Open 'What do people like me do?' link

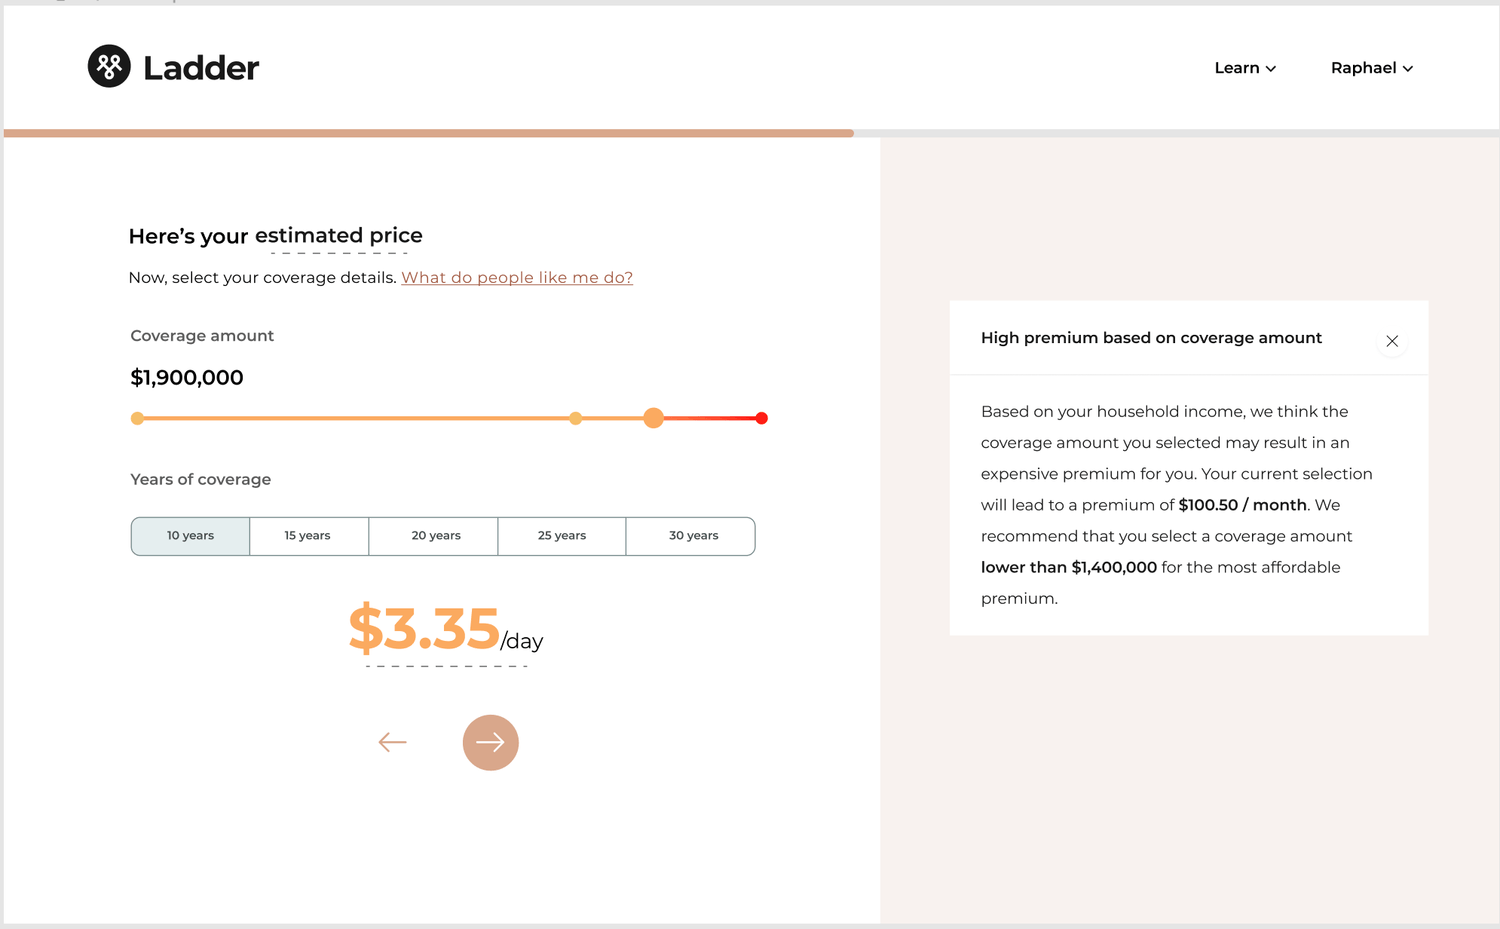[x=517, y=278]
